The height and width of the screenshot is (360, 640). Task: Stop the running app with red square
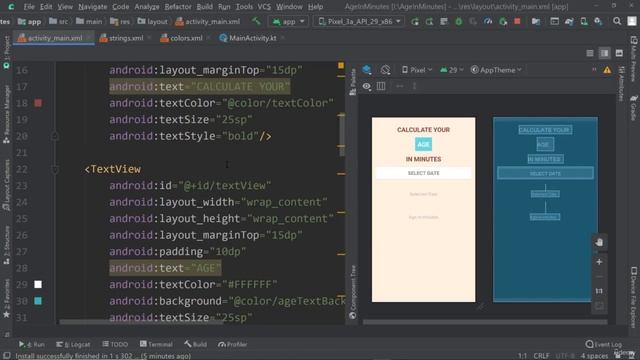point(517,21)
